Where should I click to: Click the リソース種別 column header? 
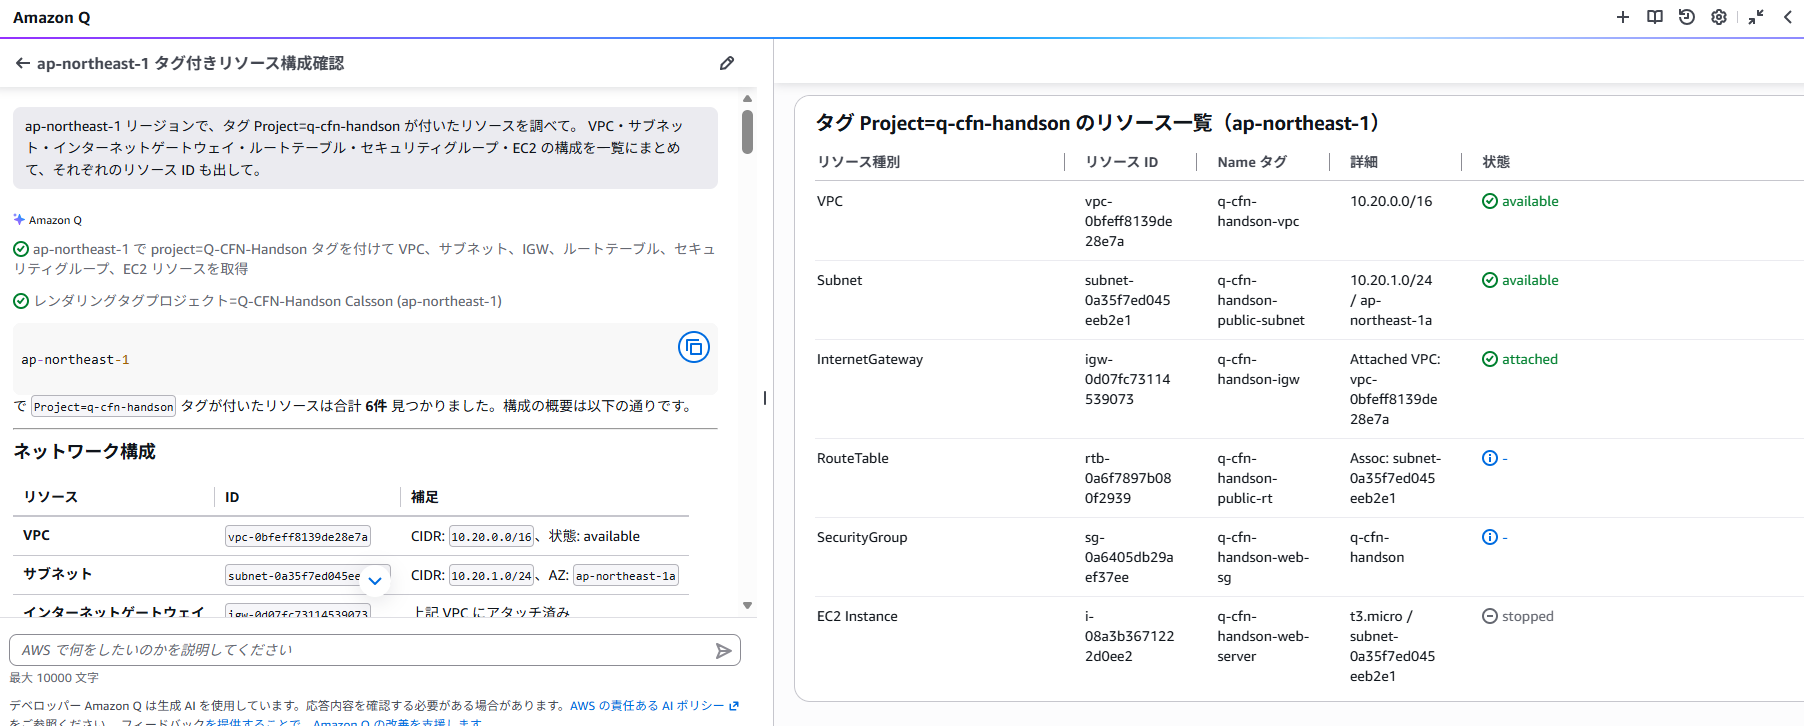(x=858, y=162)
